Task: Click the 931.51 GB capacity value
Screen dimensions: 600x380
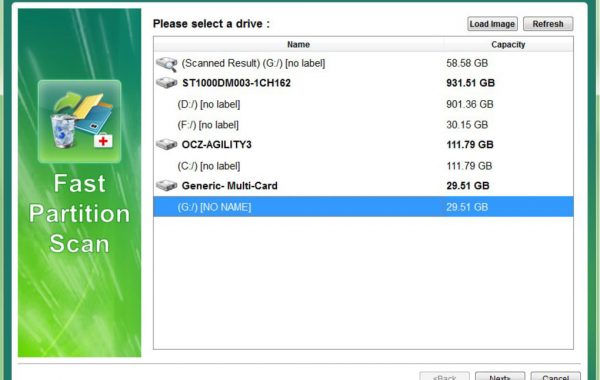Action: coord(470,83)
